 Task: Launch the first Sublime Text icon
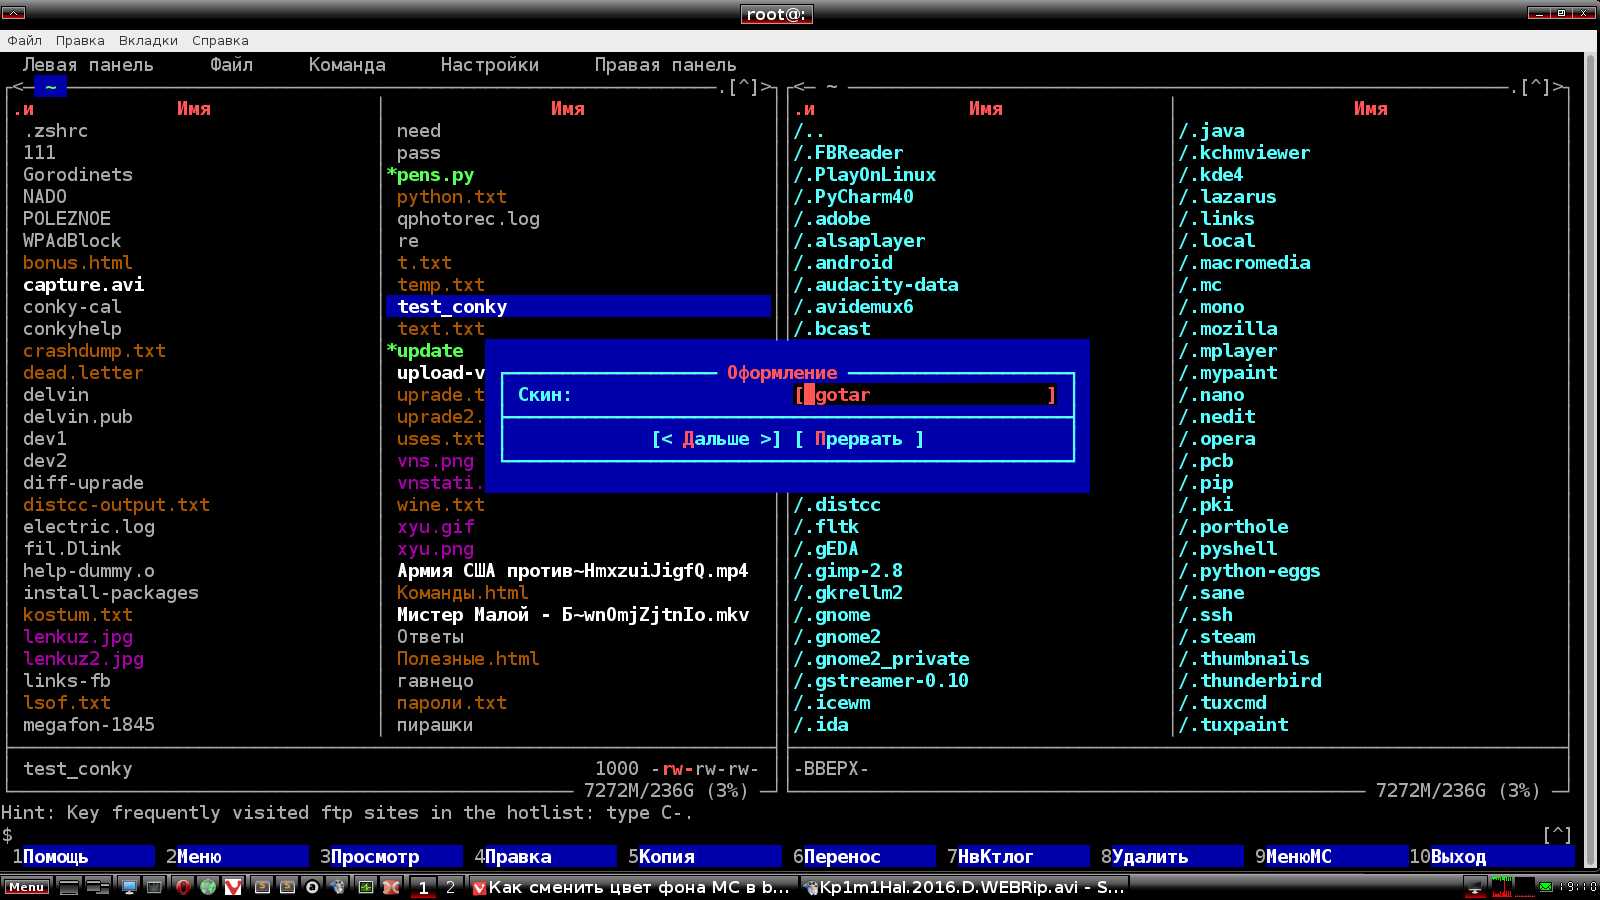tap(262, 887)
